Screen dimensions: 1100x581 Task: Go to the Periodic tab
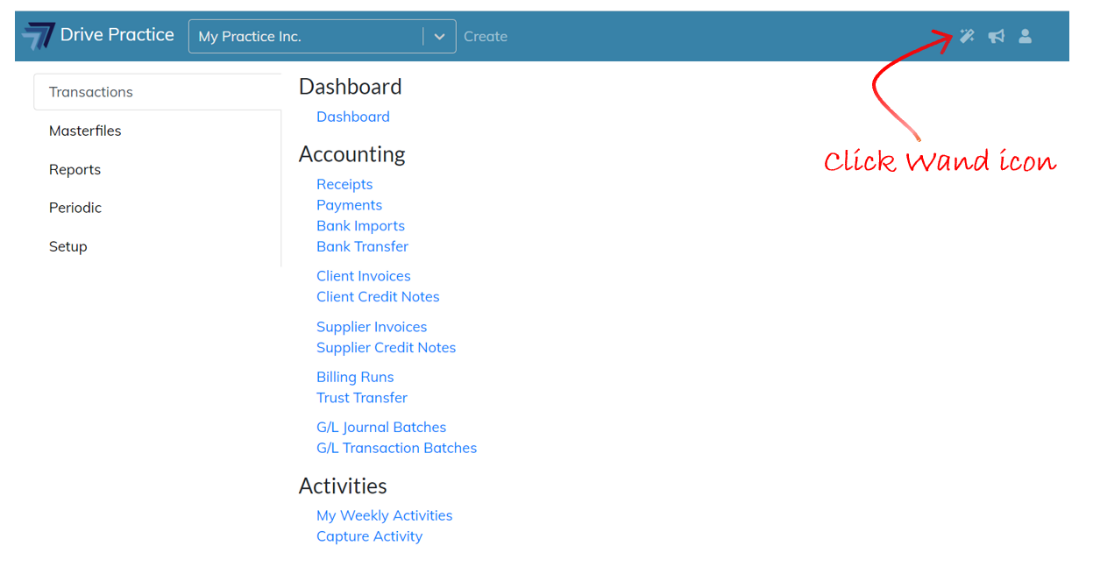click(75, 208)
